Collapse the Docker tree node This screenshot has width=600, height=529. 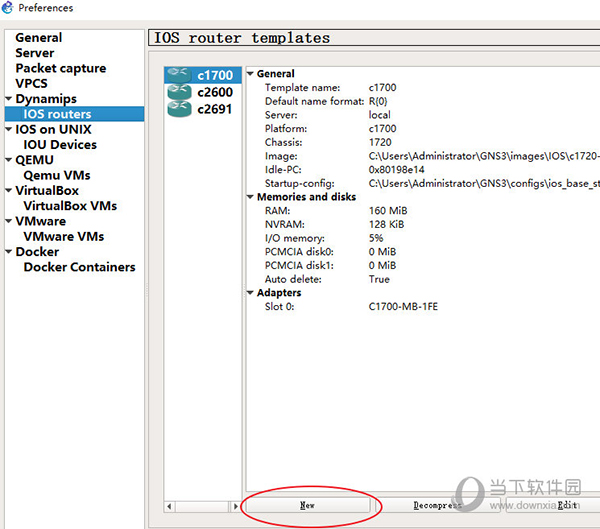point(8,252)
